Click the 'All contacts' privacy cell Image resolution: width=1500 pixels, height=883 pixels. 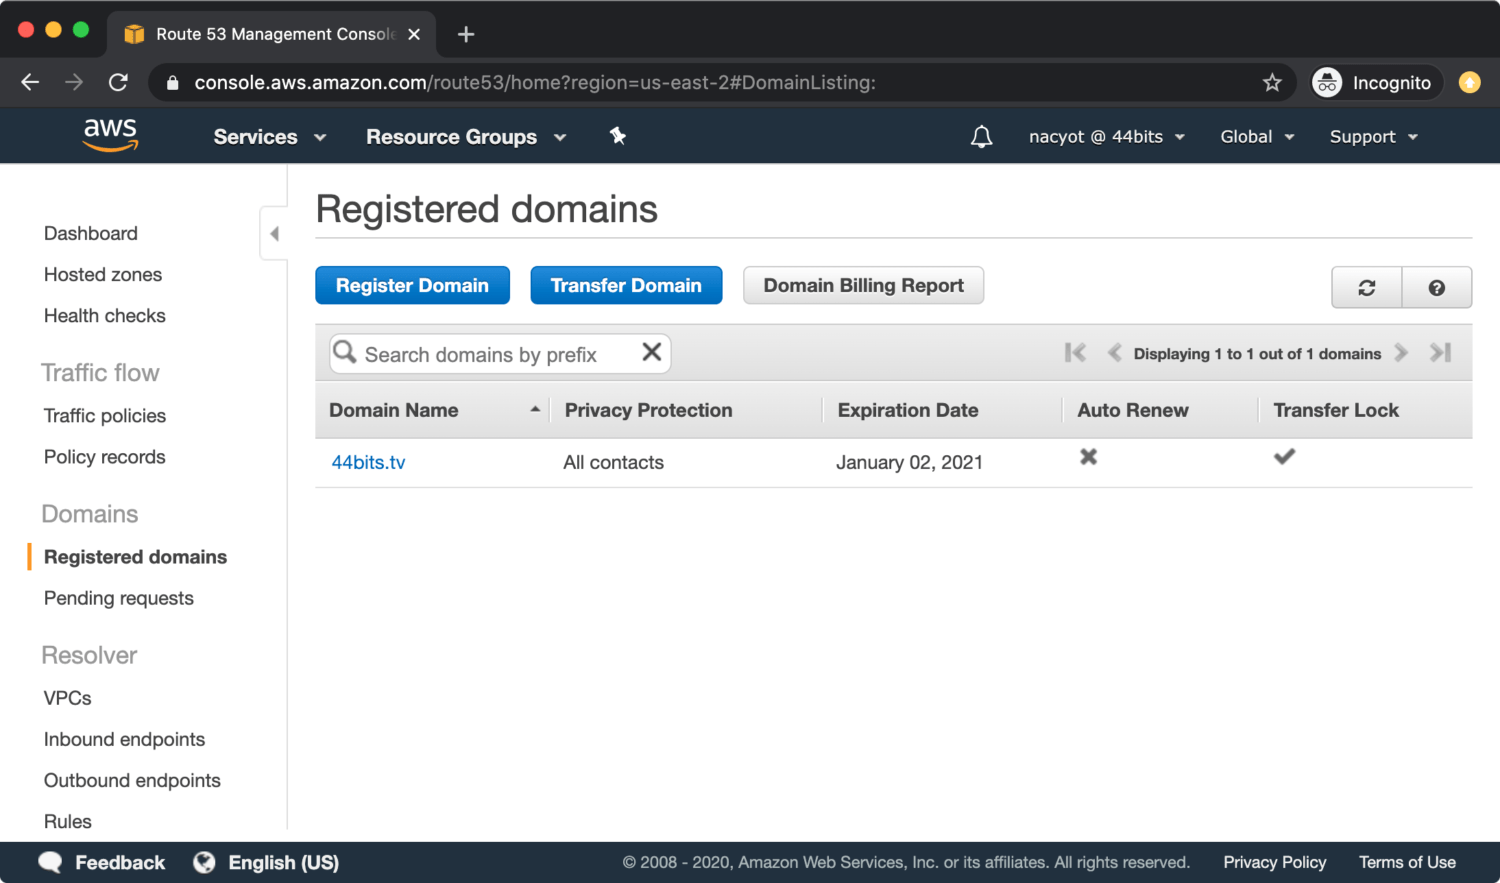pos(613,462)
